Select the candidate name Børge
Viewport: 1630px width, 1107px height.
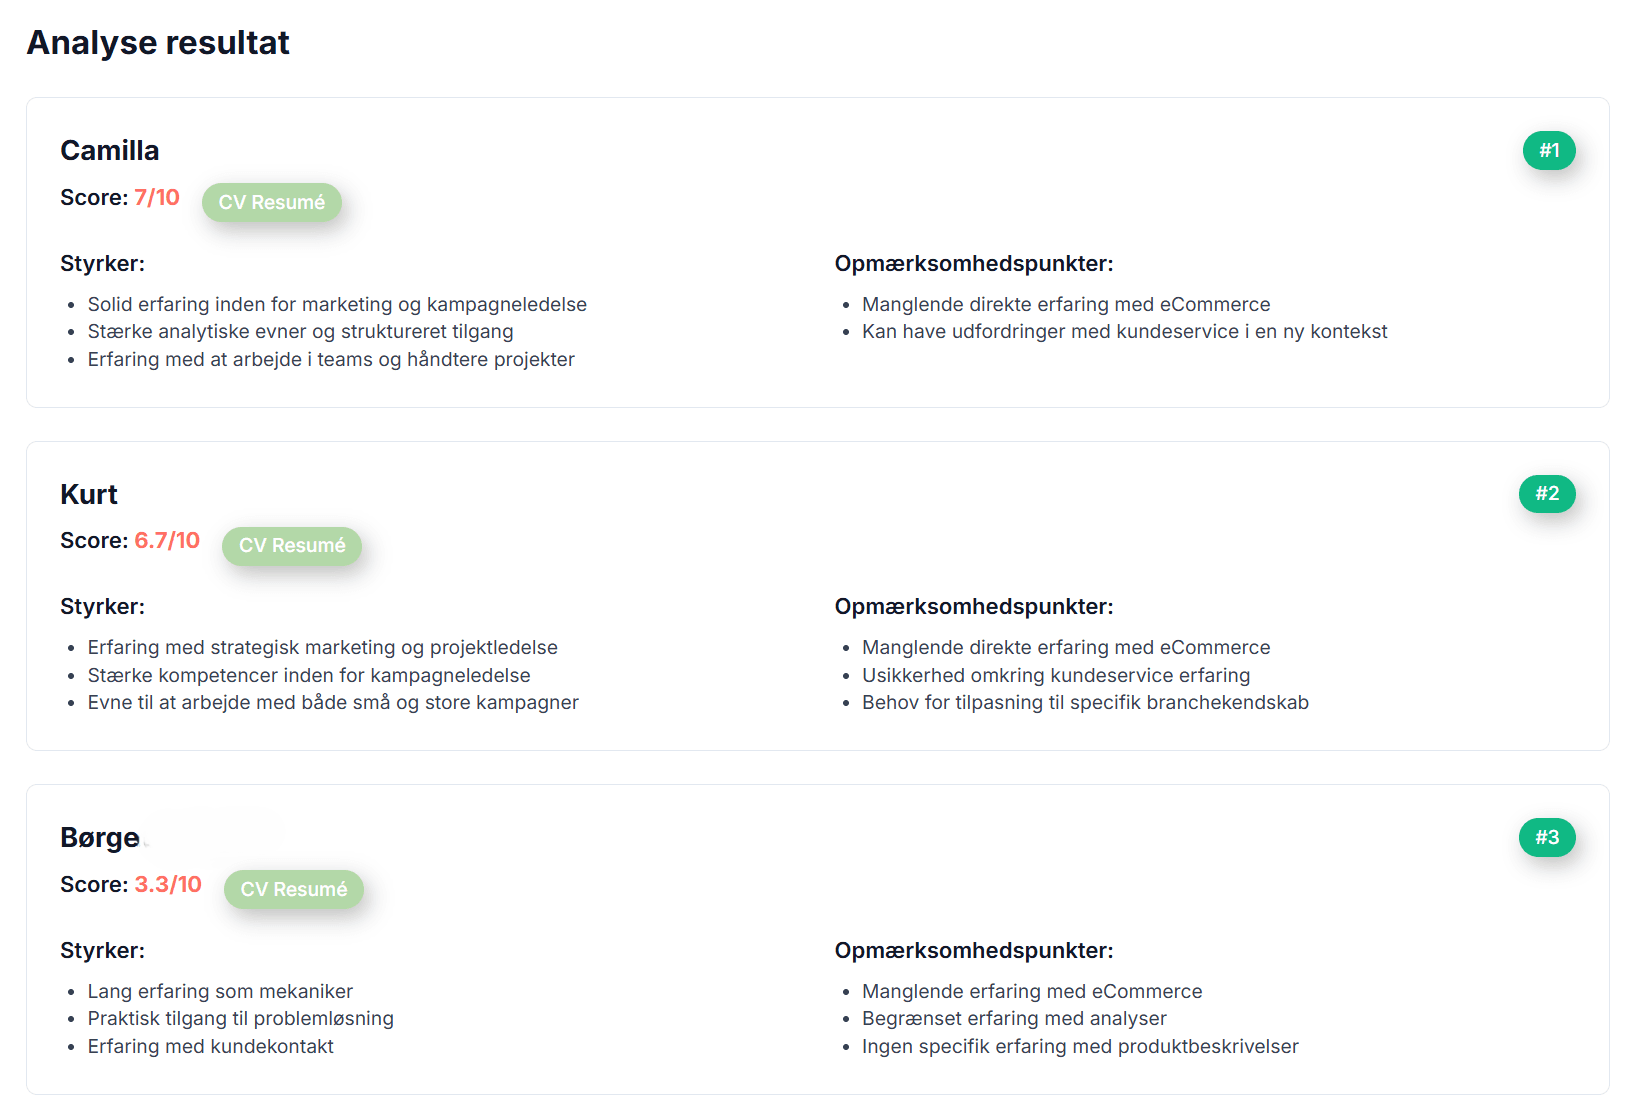click(100, 837)
